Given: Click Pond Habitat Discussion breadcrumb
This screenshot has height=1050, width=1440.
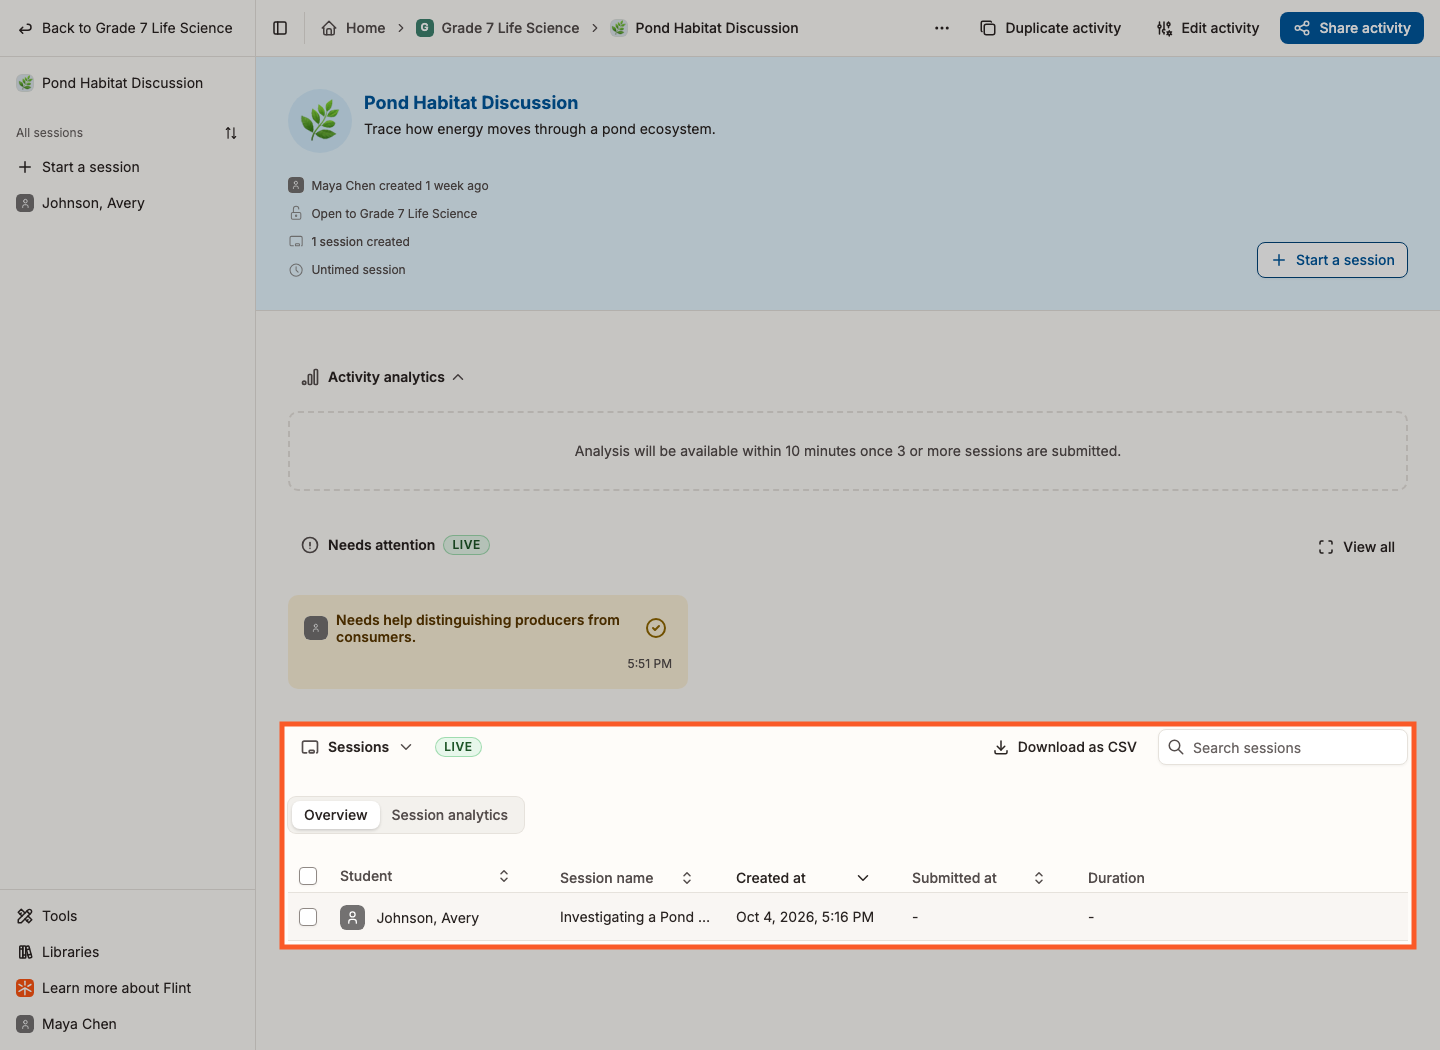Looking at the screenshot, I should (x=704, y=28).
